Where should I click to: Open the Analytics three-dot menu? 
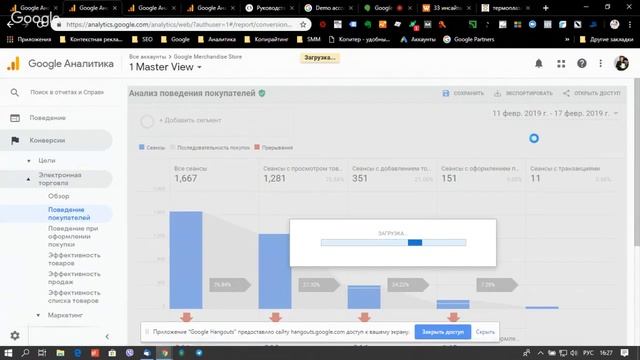(x=600, y=63)
